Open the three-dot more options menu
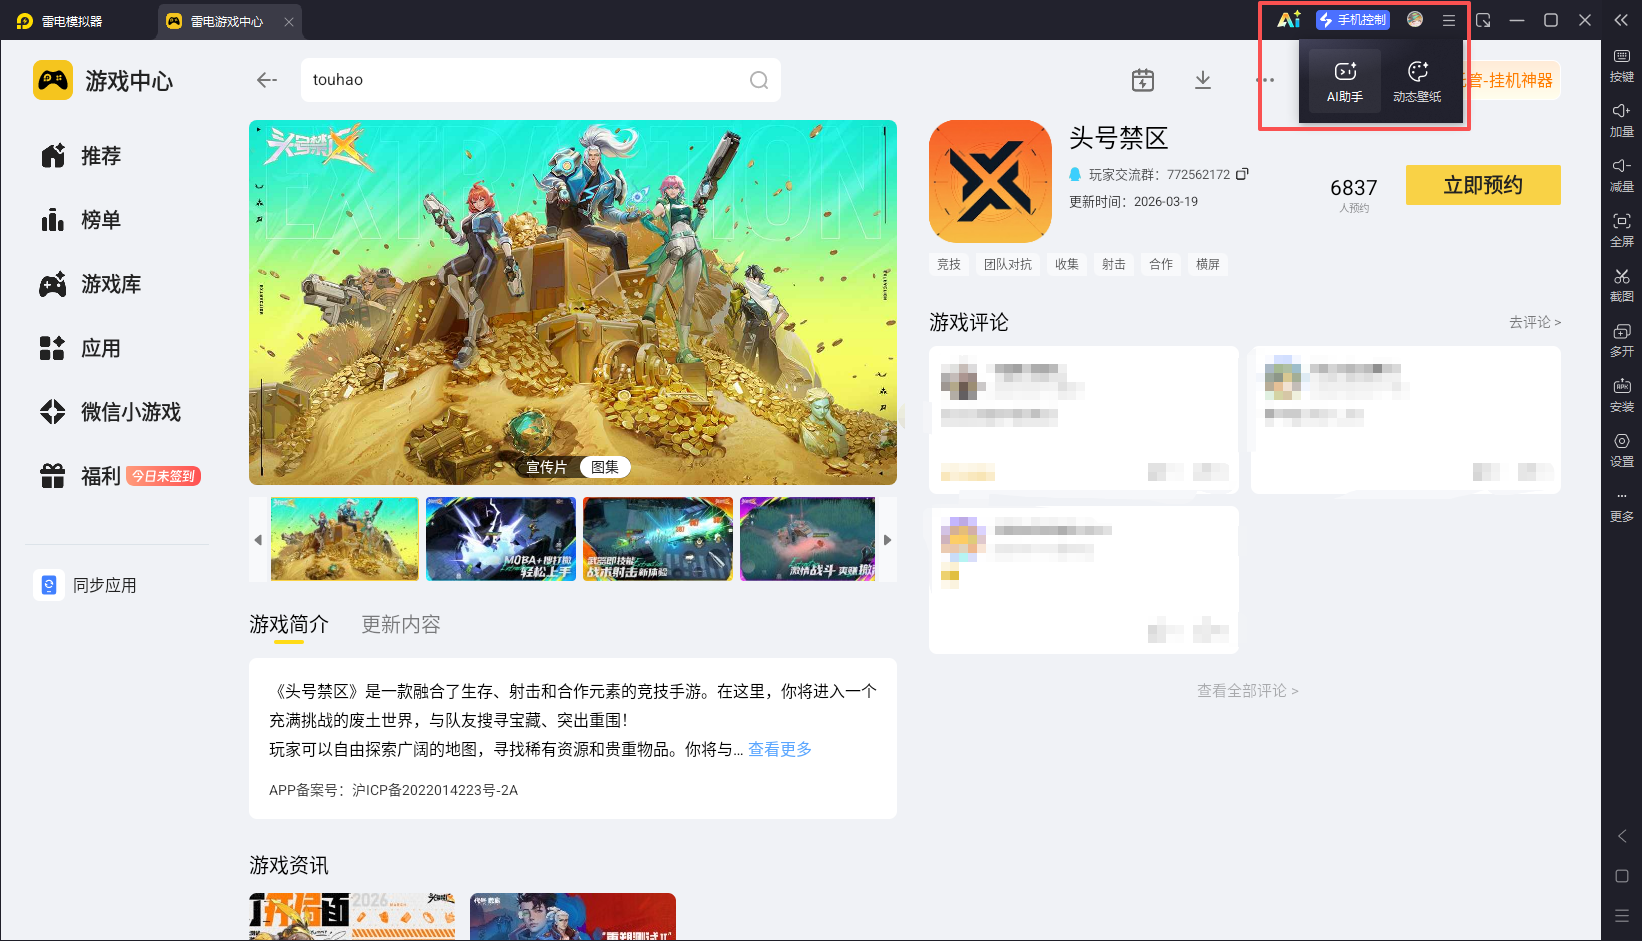 coord(1266,80)
